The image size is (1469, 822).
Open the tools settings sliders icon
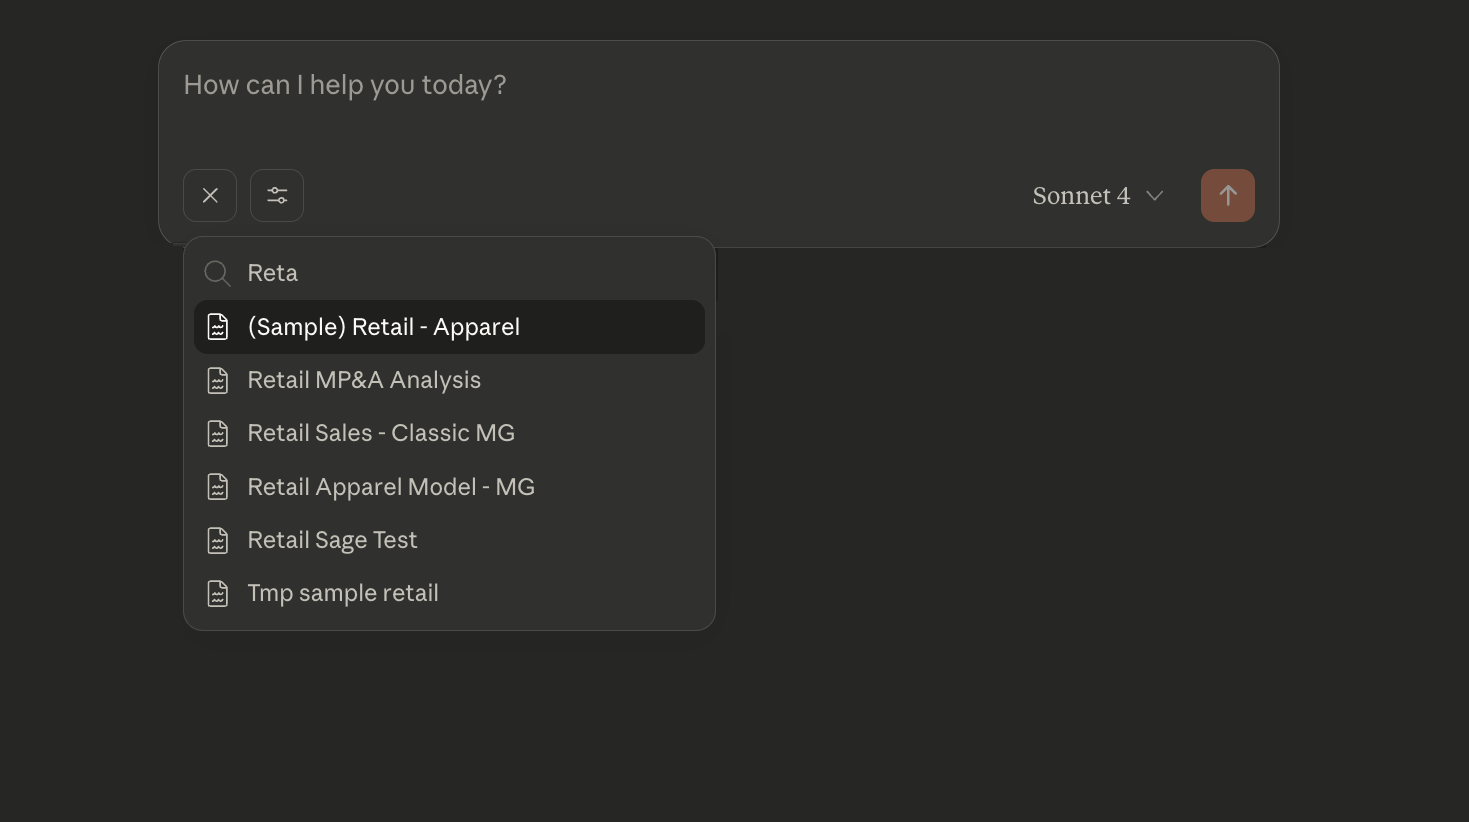[277, 195]
